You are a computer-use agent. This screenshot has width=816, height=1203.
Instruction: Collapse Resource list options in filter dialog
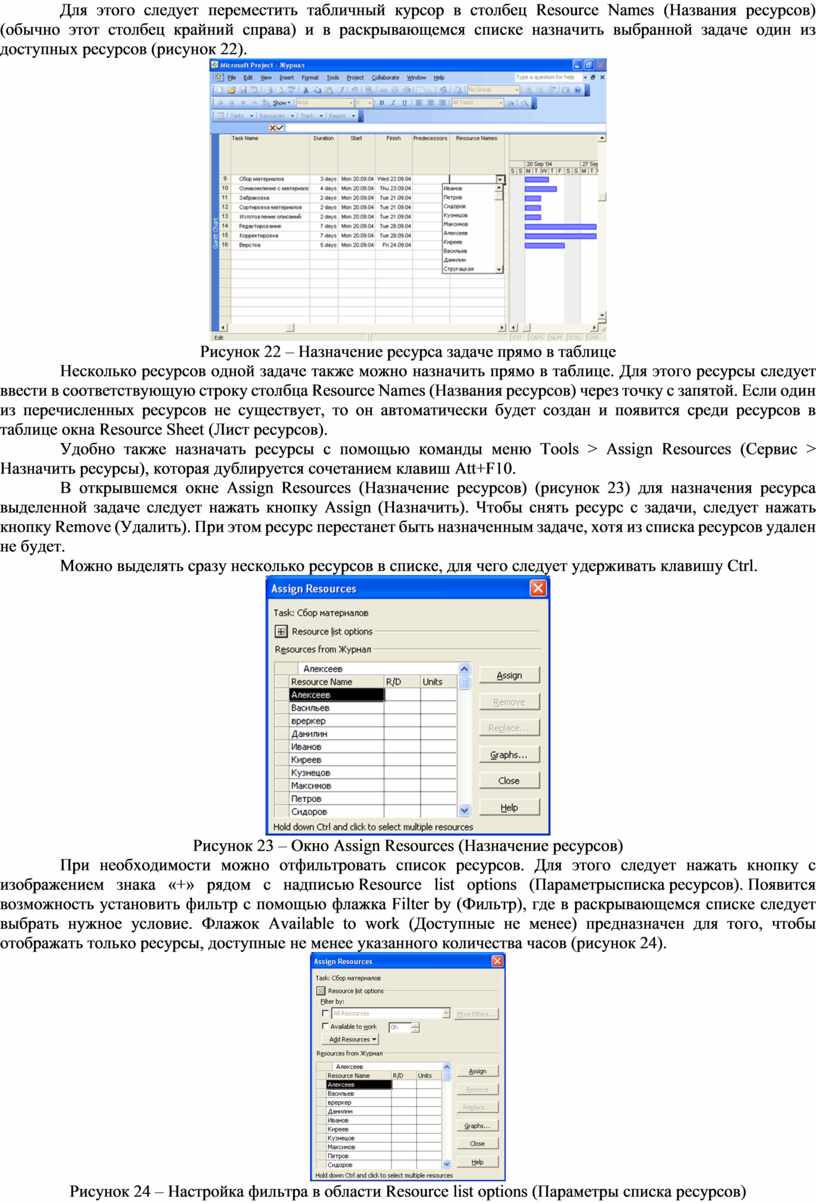pos(321,991)
